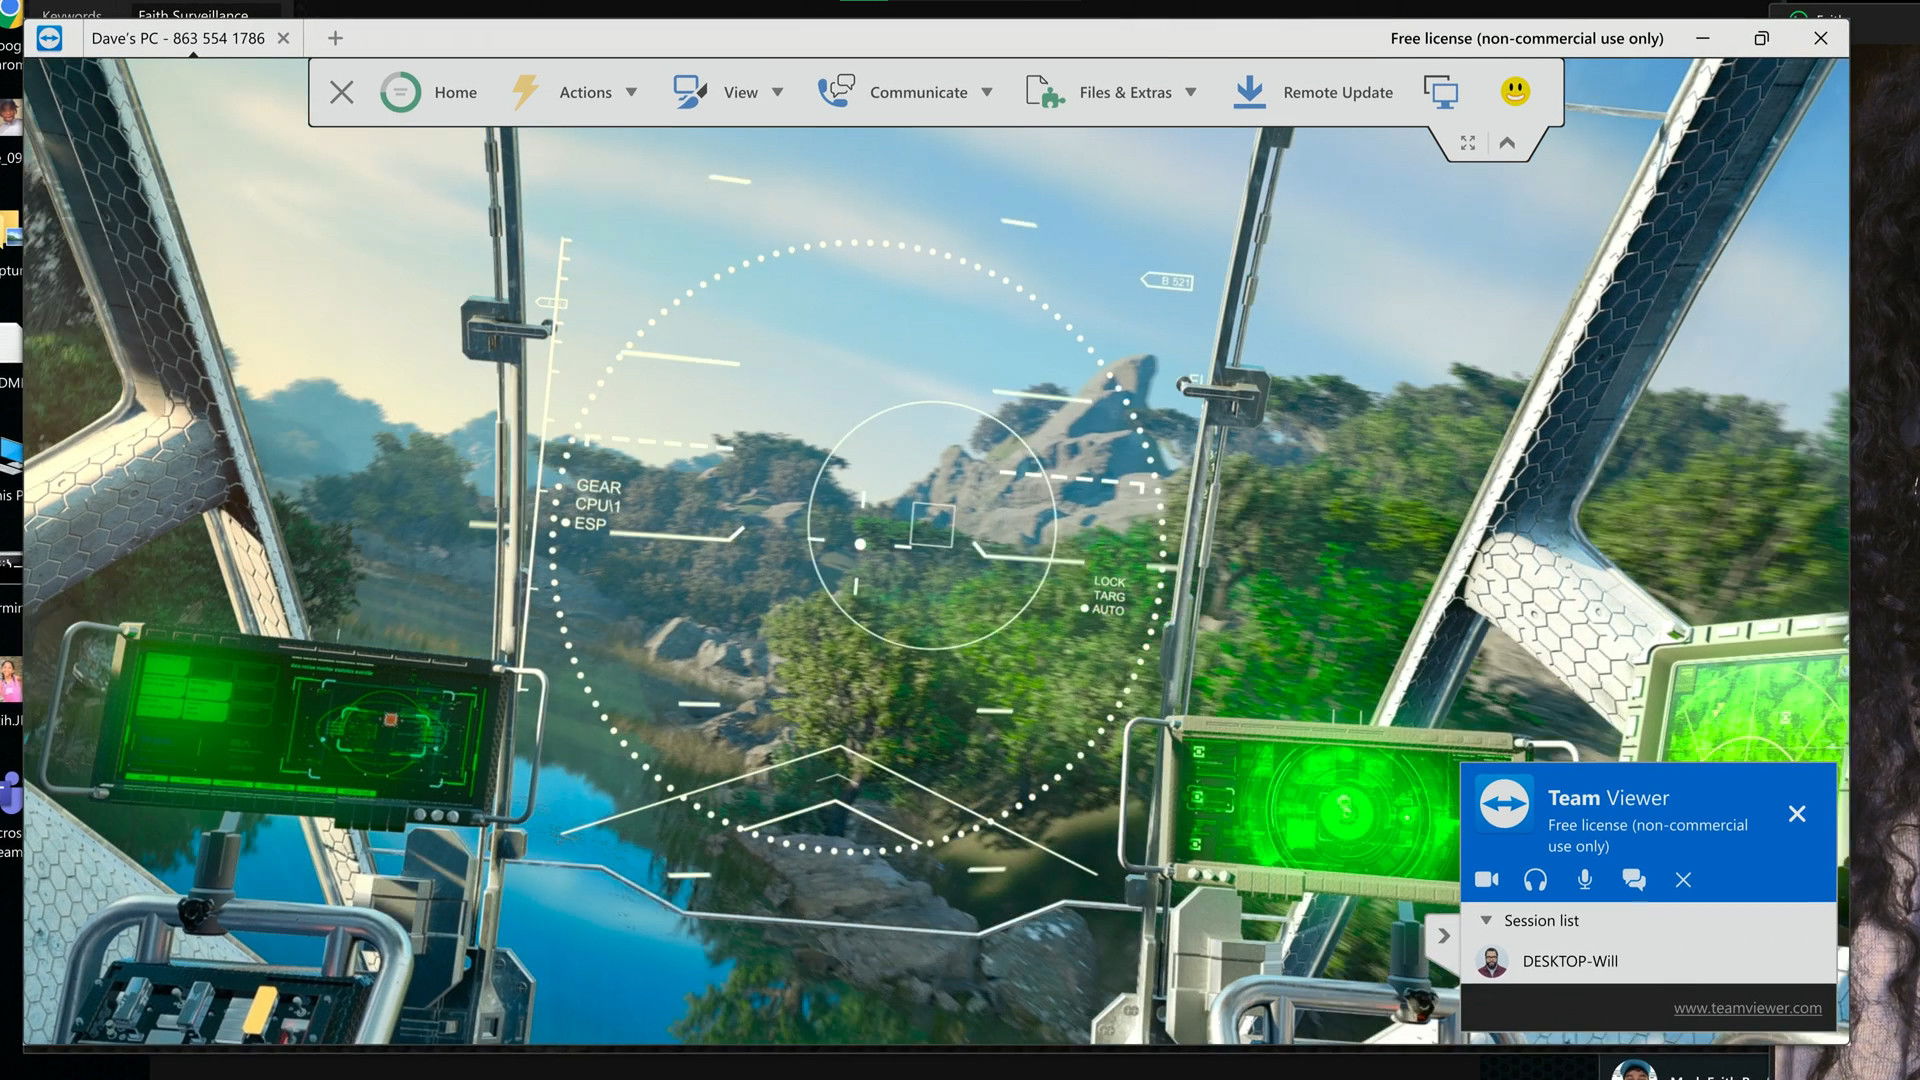
Task: Open the Files & Extras menu
Action: [1124, 92]
